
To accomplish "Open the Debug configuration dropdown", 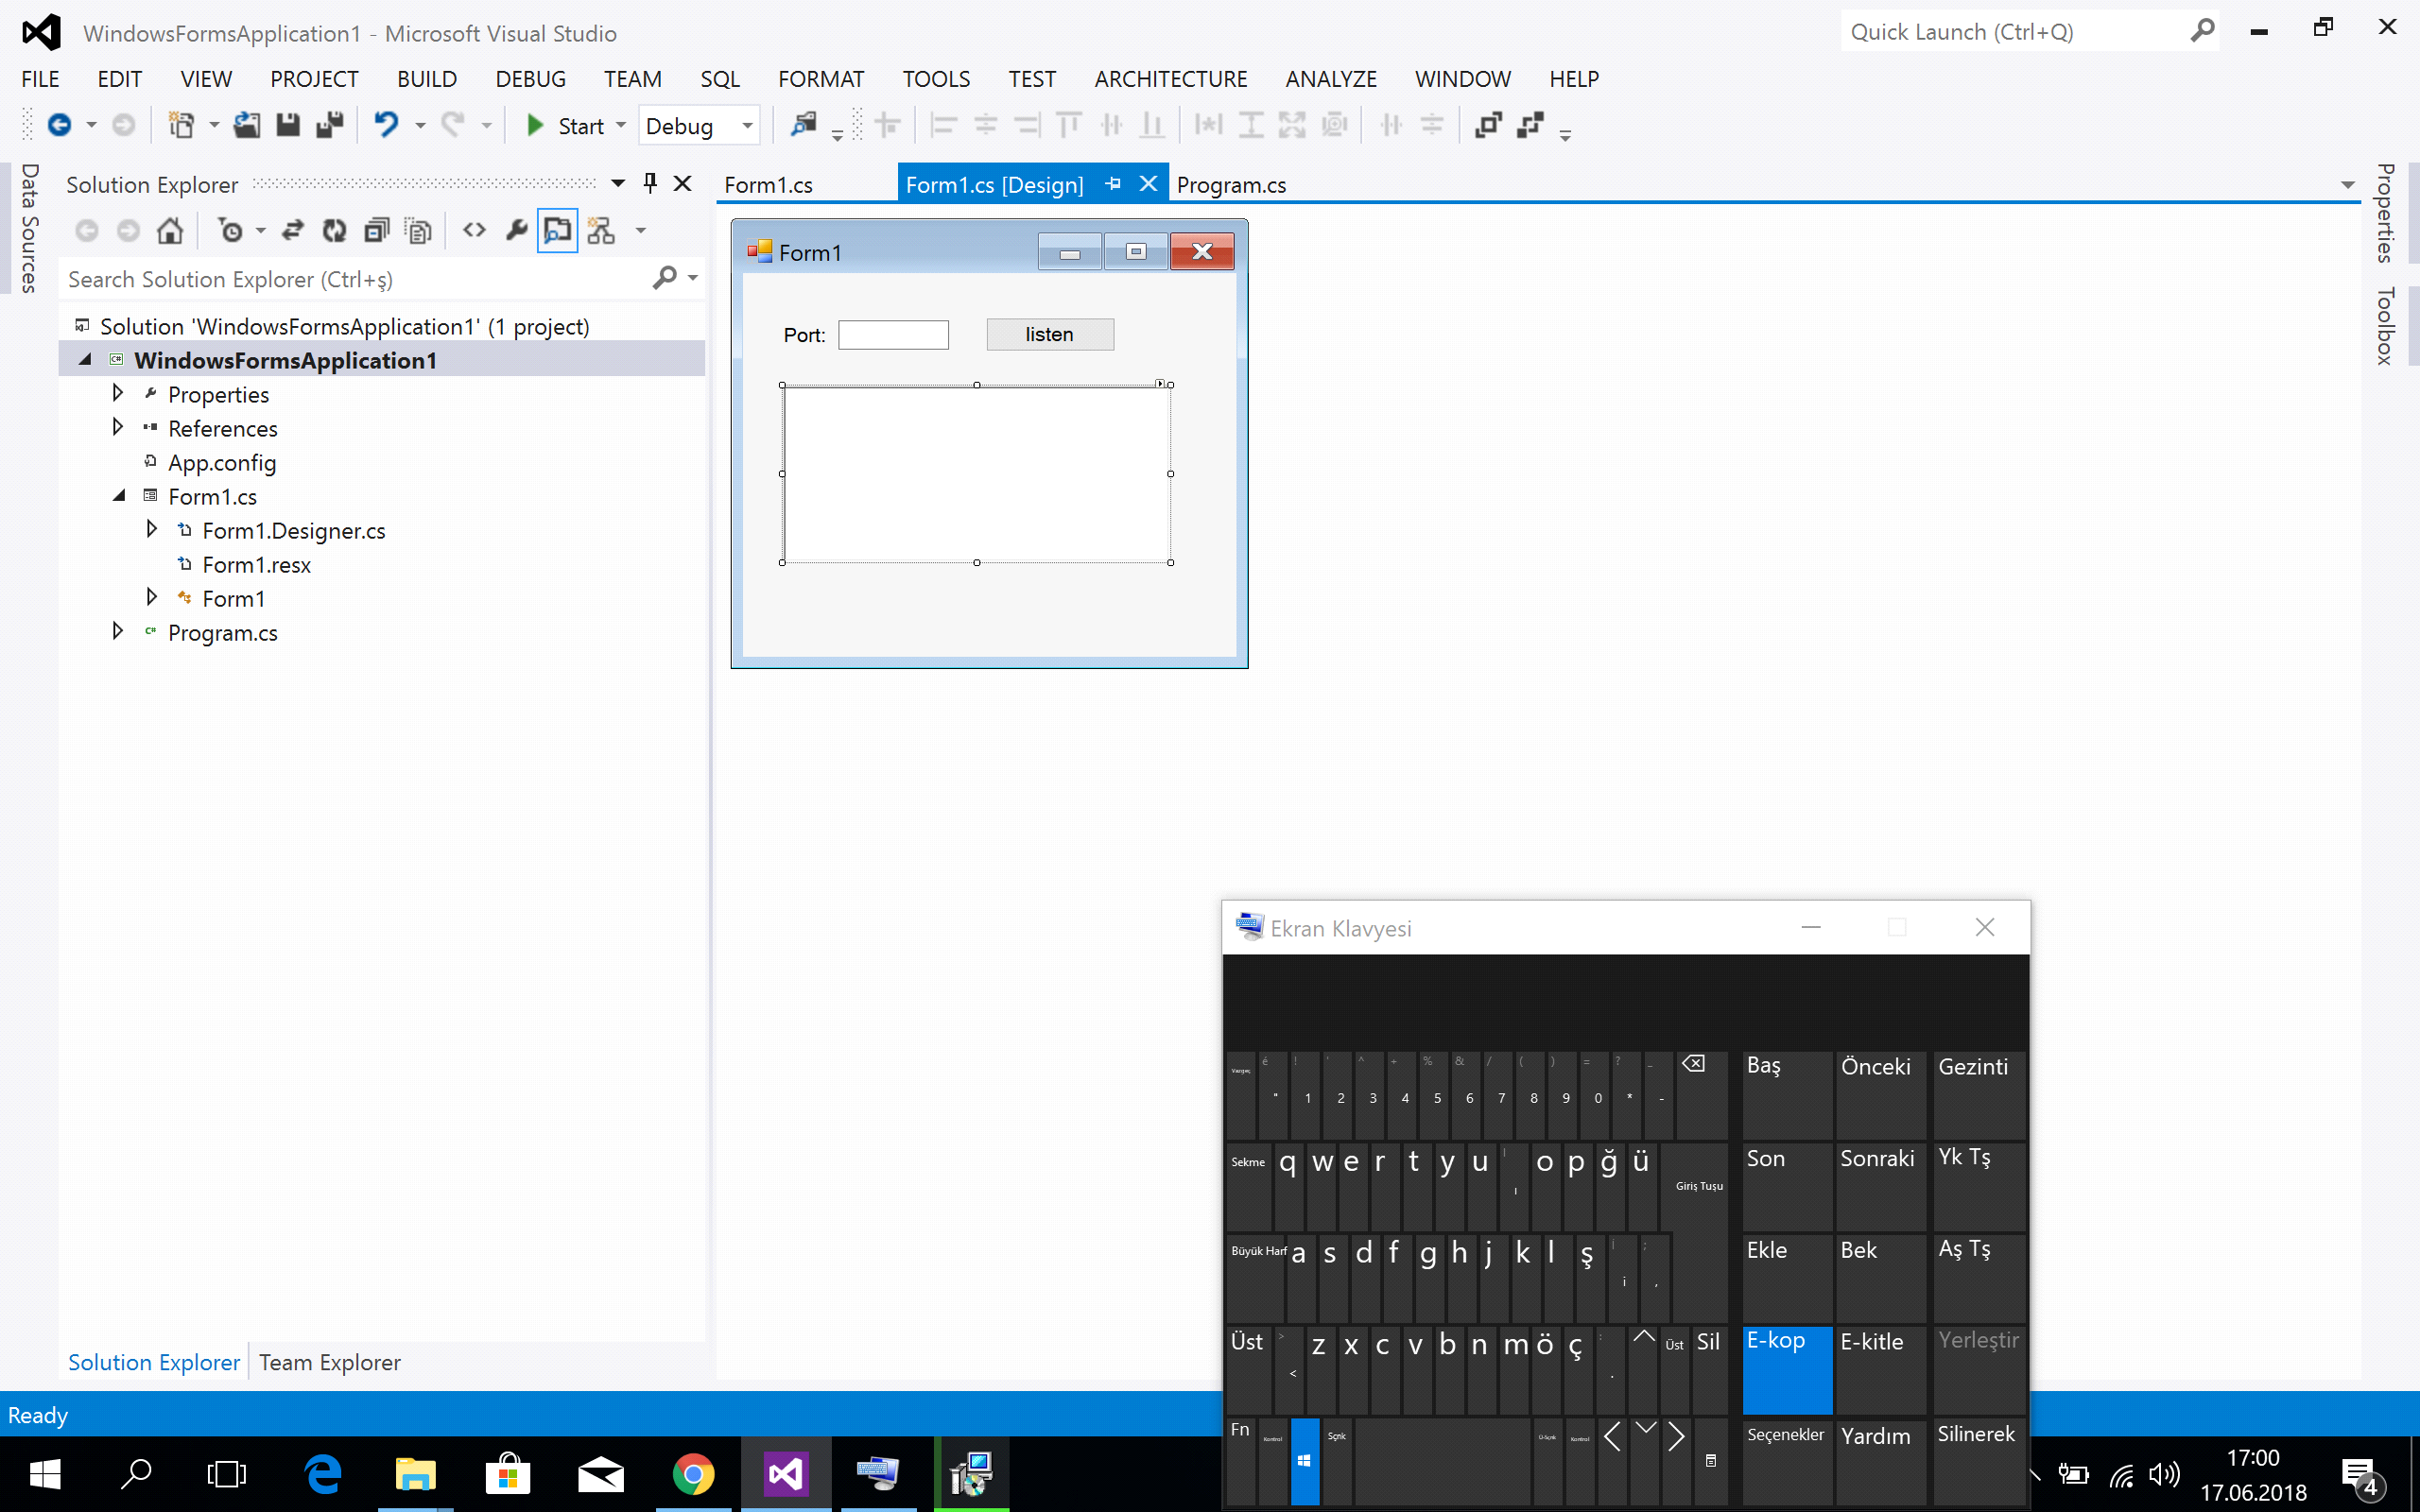I will [x=746, y=126].
